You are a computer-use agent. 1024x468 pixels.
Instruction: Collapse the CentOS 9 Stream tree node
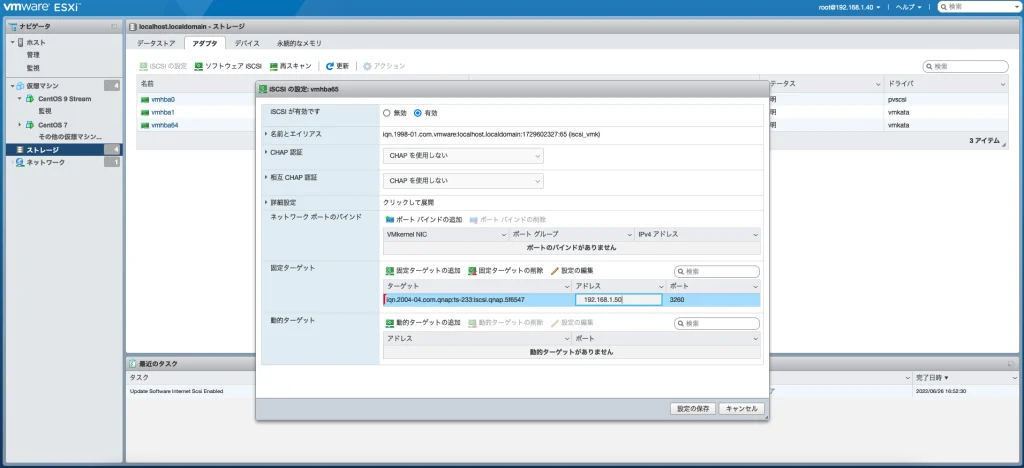[x=20, y=99]
